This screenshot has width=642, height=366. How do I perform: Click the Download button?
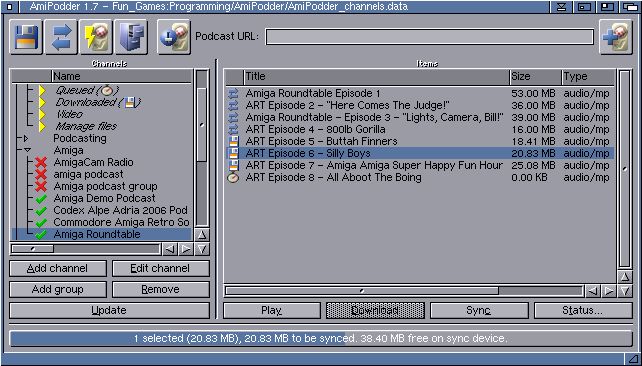pyautogui.click(x=375, y=311)
